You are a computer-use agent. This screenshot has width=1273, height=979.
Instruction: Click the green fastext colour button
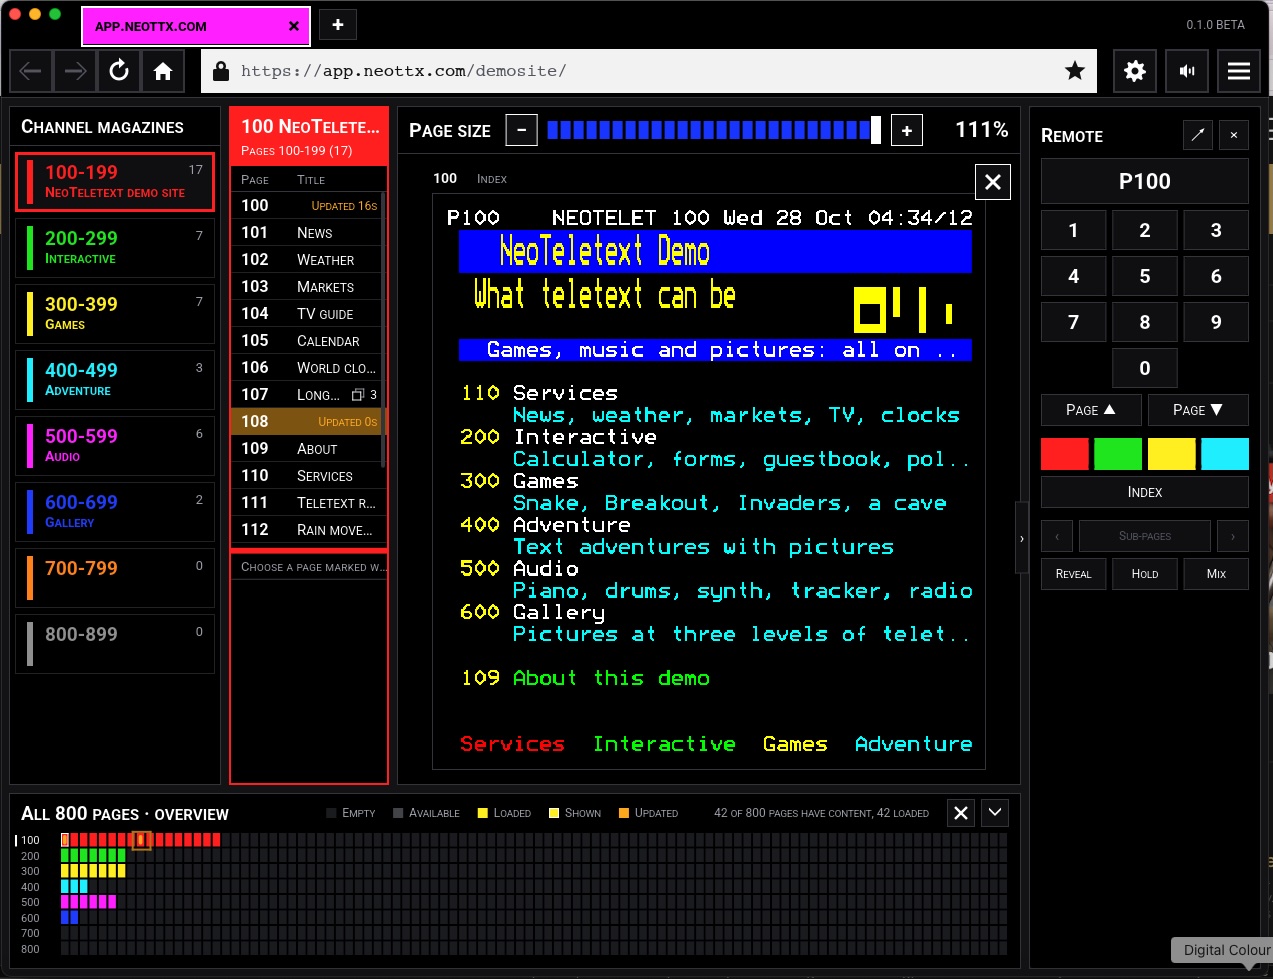(x=1118, y=454)
